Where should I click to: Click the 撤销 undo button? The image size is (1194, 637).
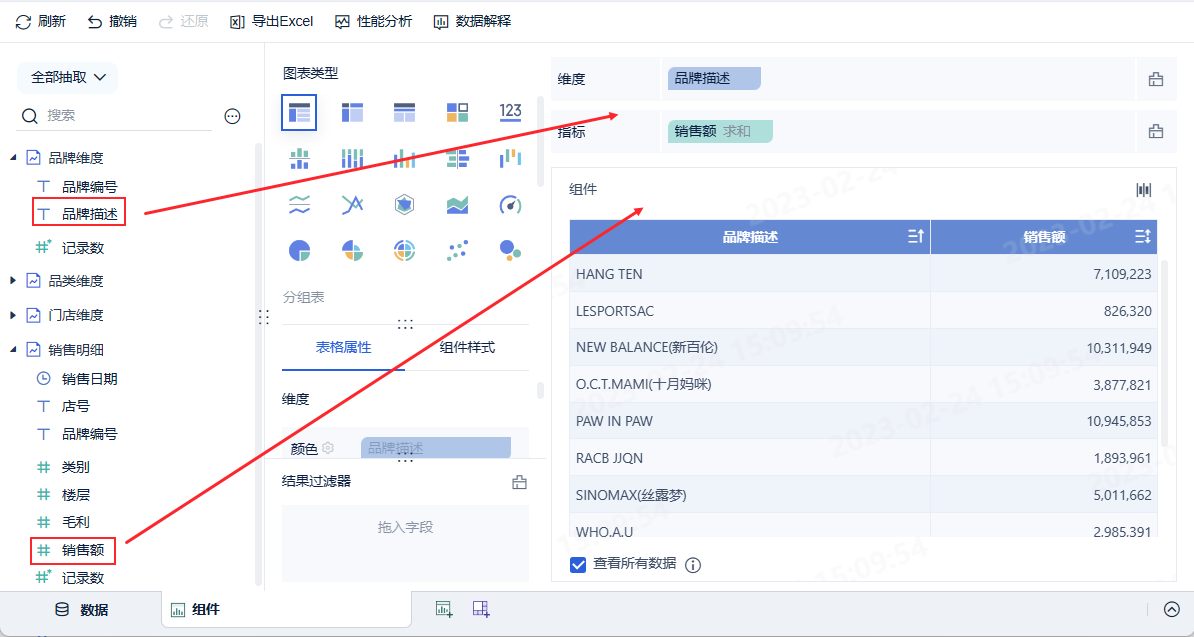click(x=112, y=21)
